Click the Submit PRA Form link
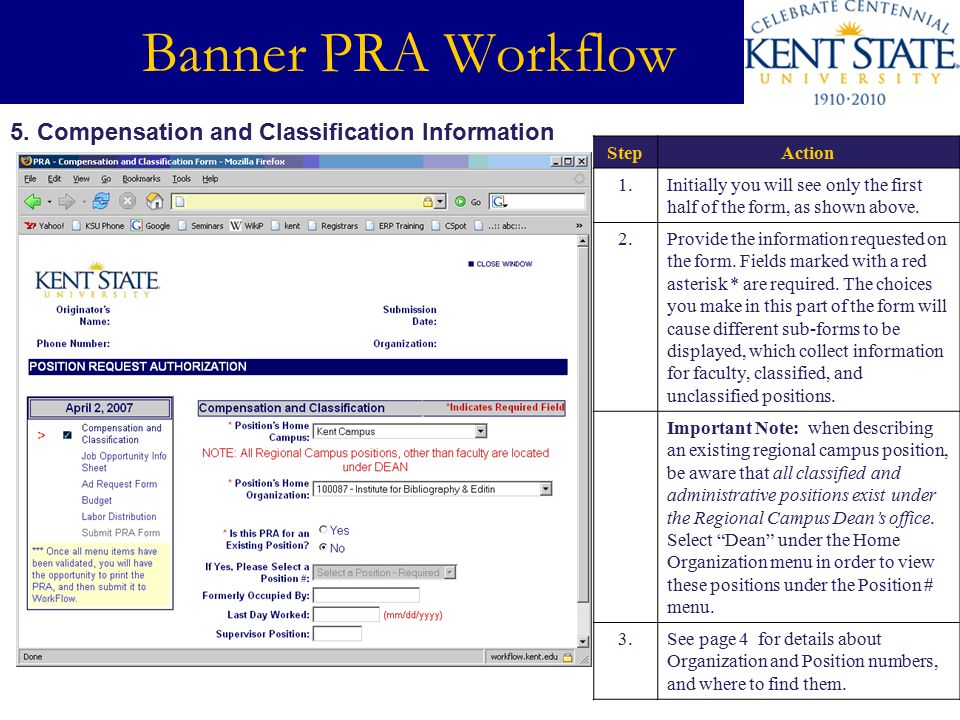 [121, 533]
